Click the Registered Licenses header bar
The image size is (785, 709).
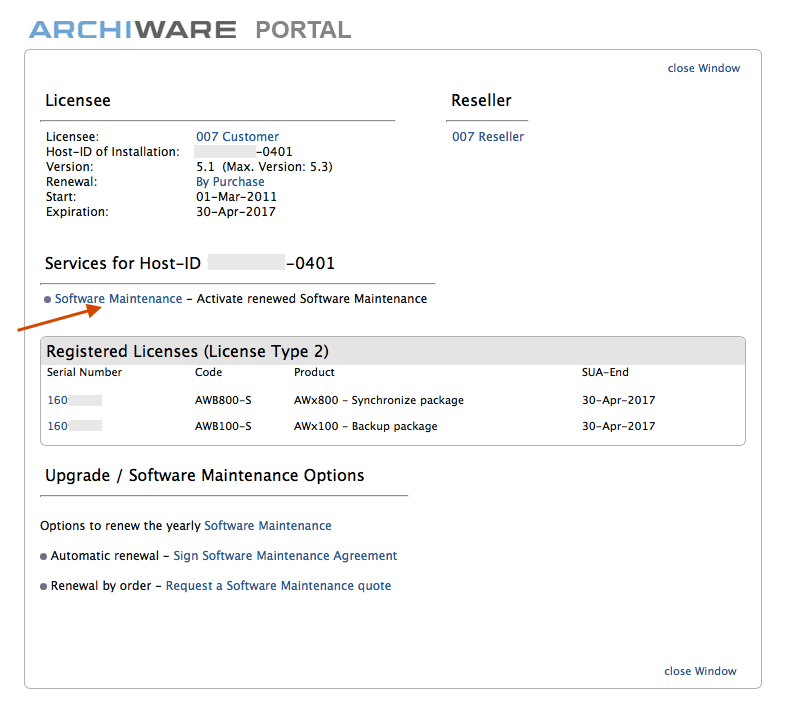(x=392, y=351)
